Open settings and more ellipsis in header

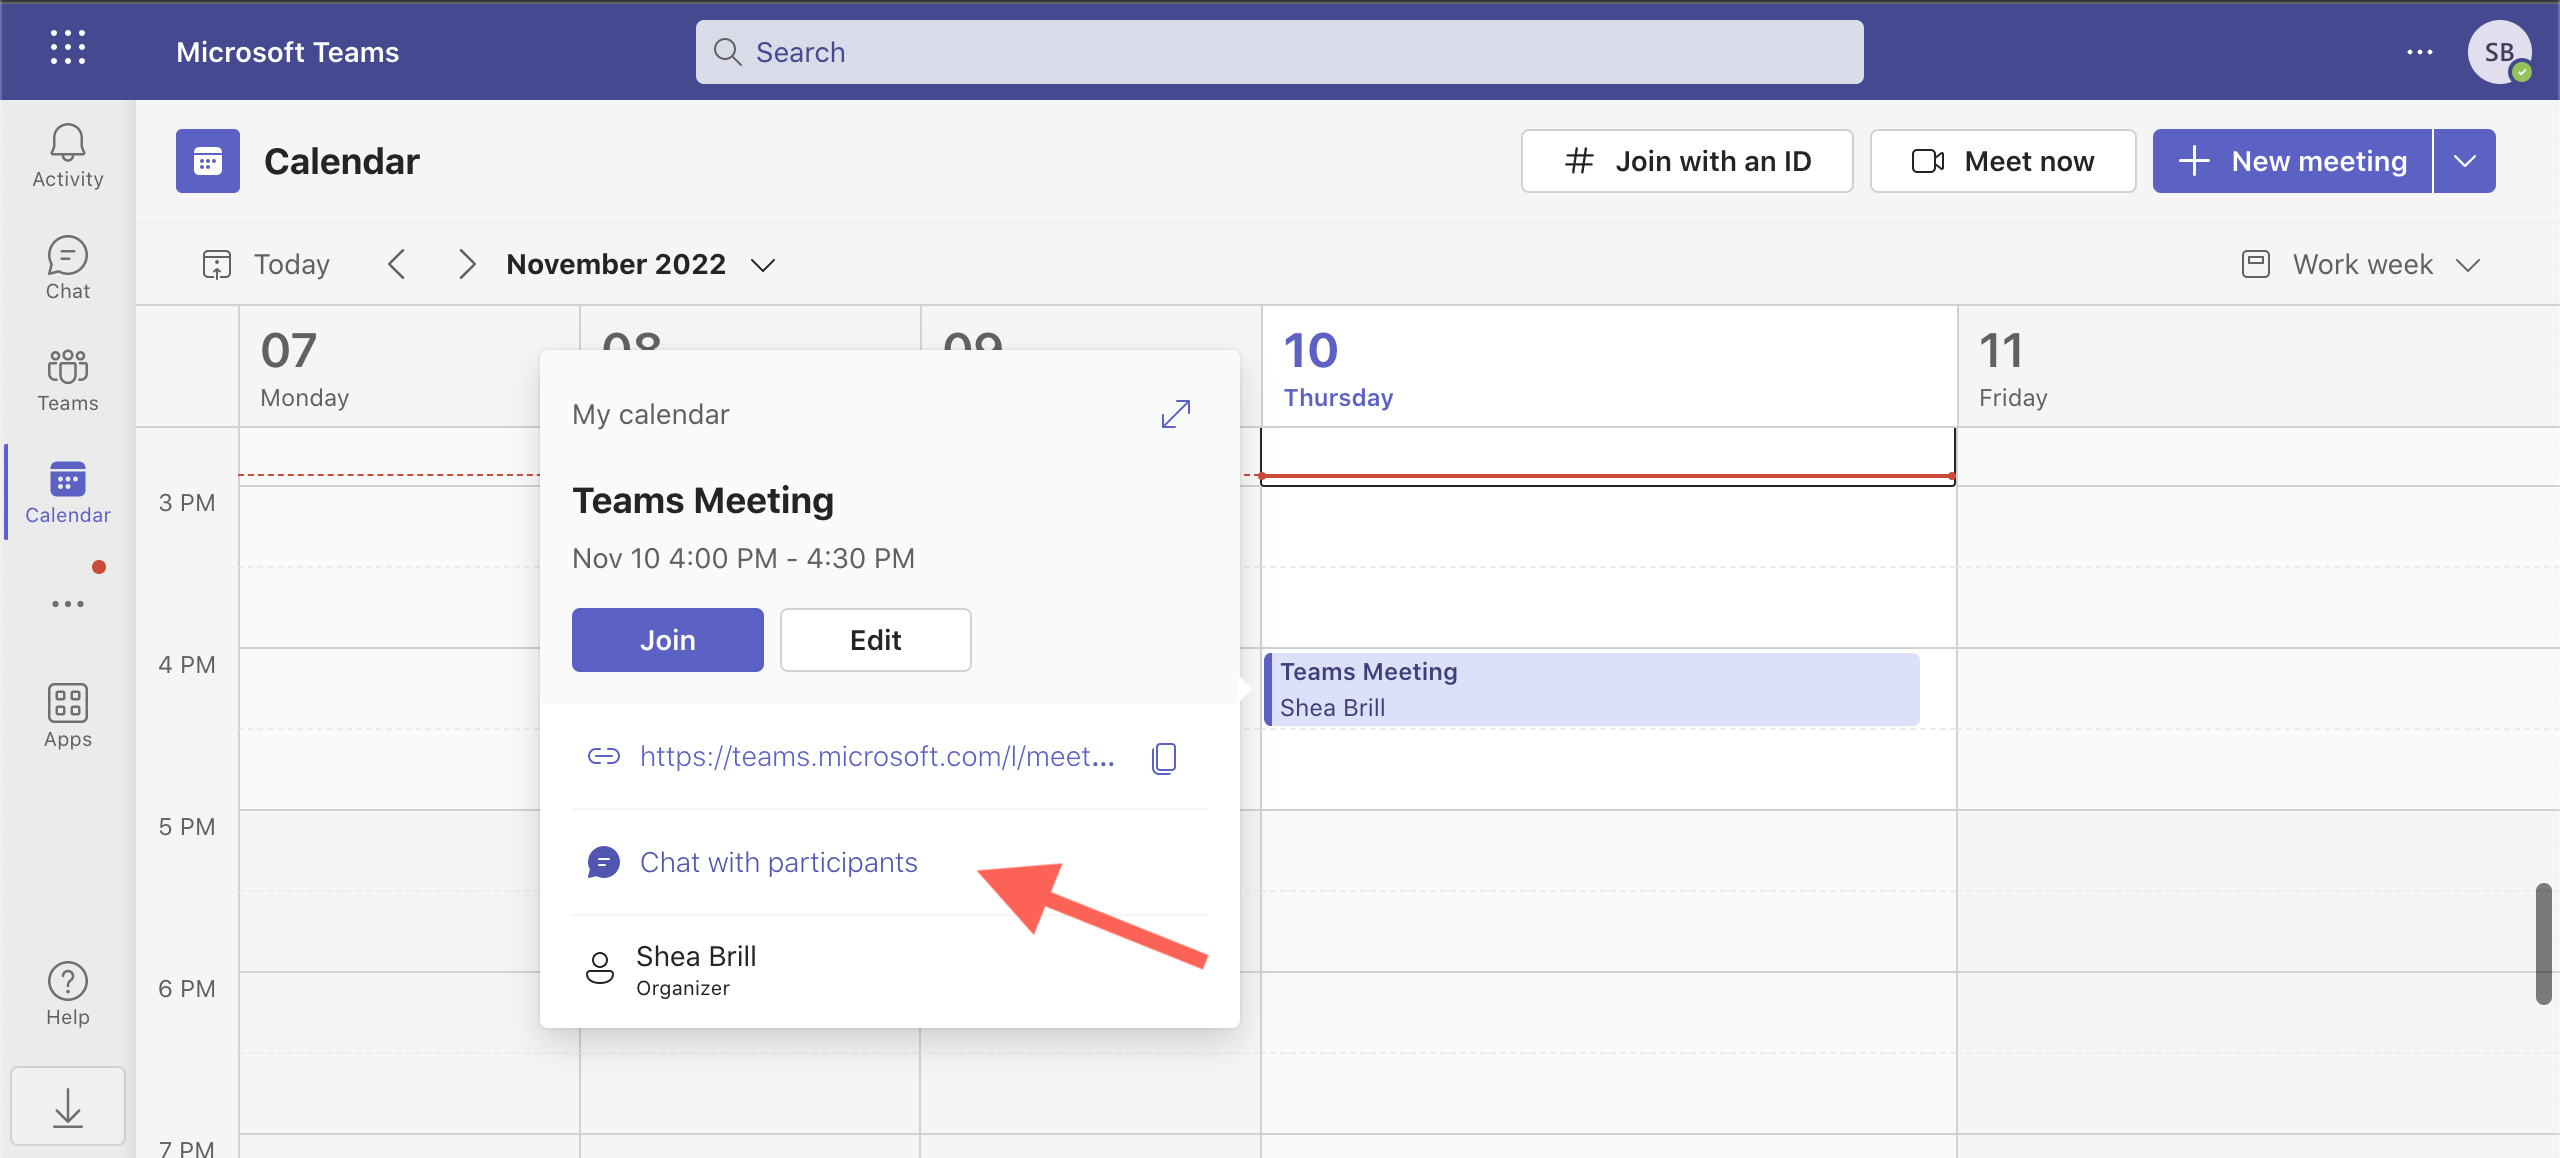2420,52
